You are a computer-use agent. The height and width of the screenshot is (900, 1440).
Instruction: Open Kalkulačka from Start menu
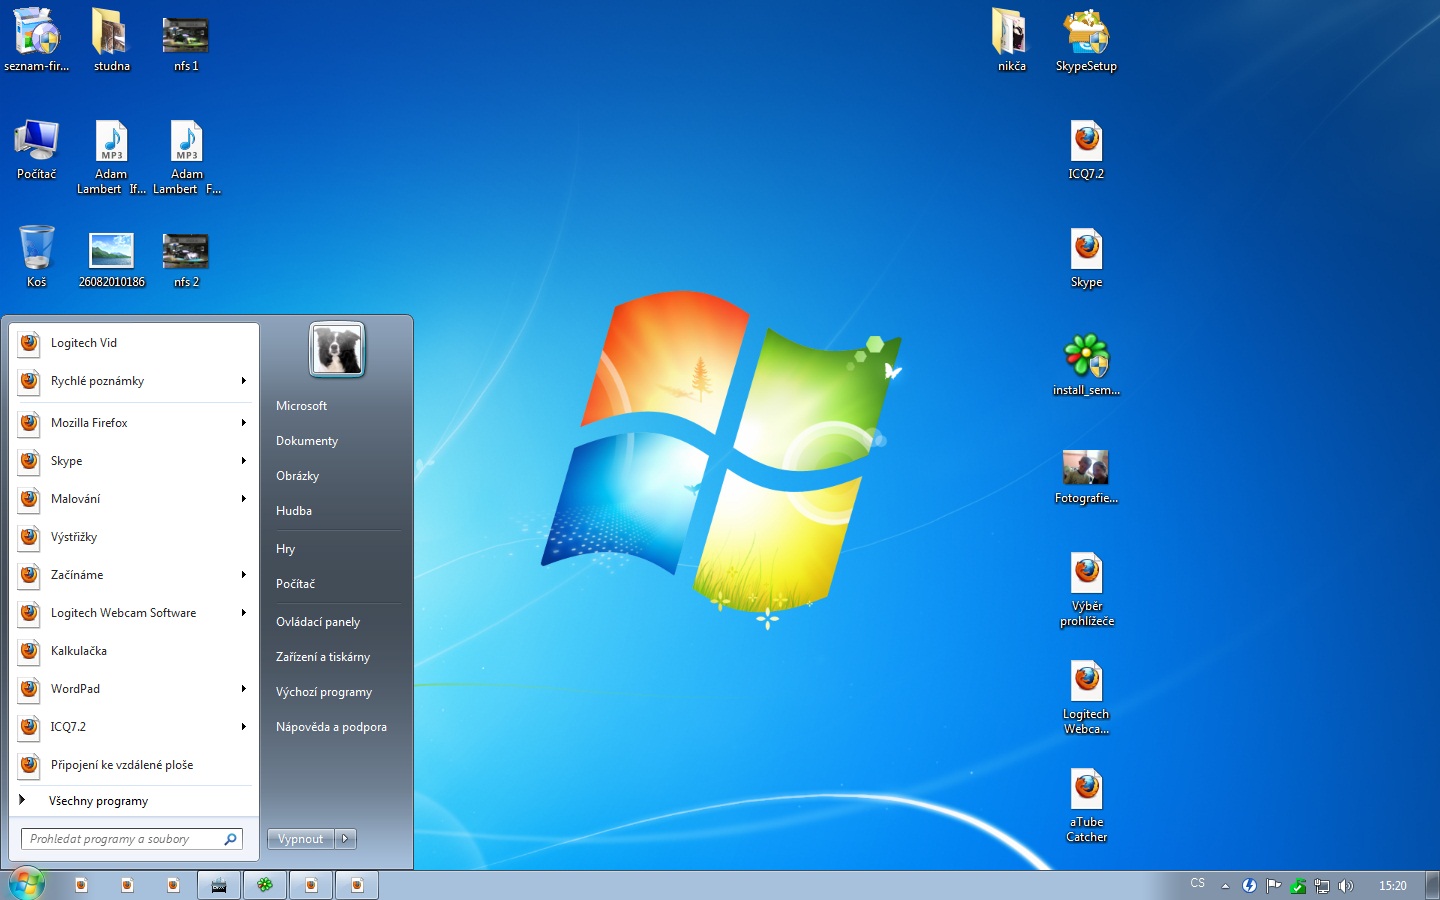tap(134, 651)
